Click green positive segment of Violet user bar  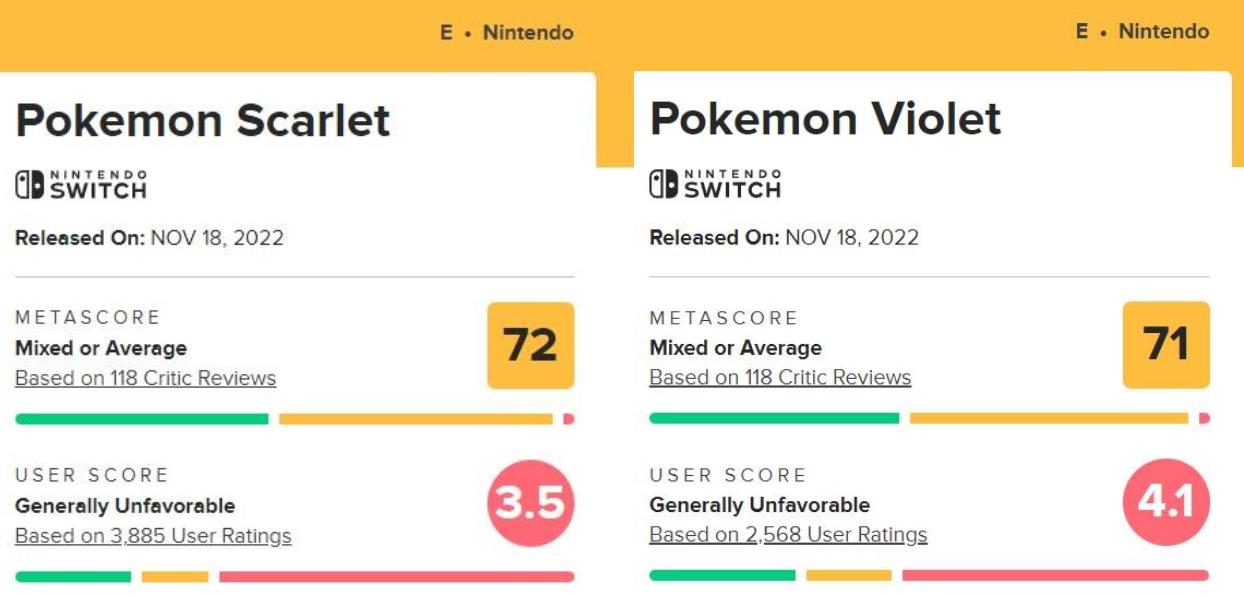pos(722,575)
